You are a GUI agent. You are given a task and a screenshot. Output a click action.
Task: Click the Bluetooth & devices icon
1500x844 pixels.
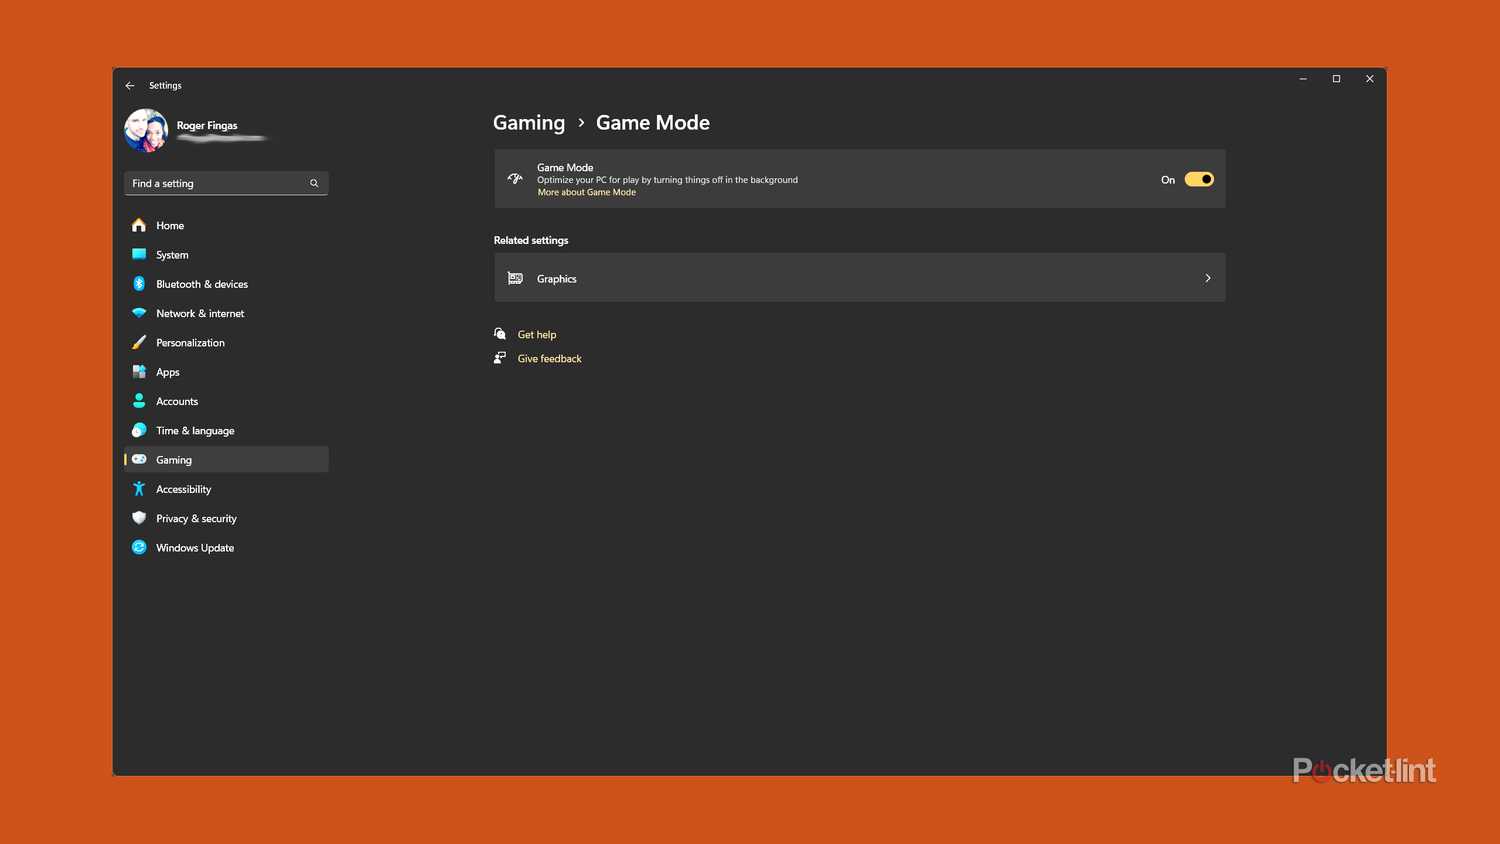pos(139,283)
